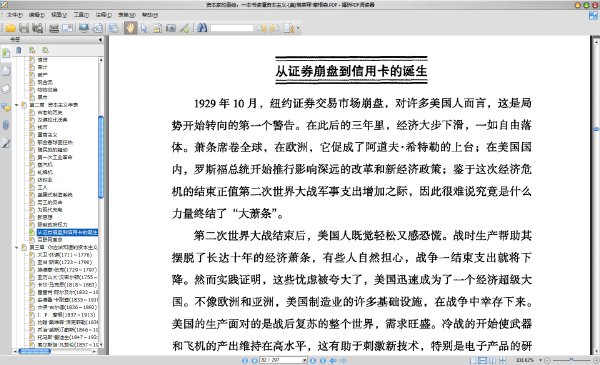Click the previous view blue back arrow

pos(333,360)
